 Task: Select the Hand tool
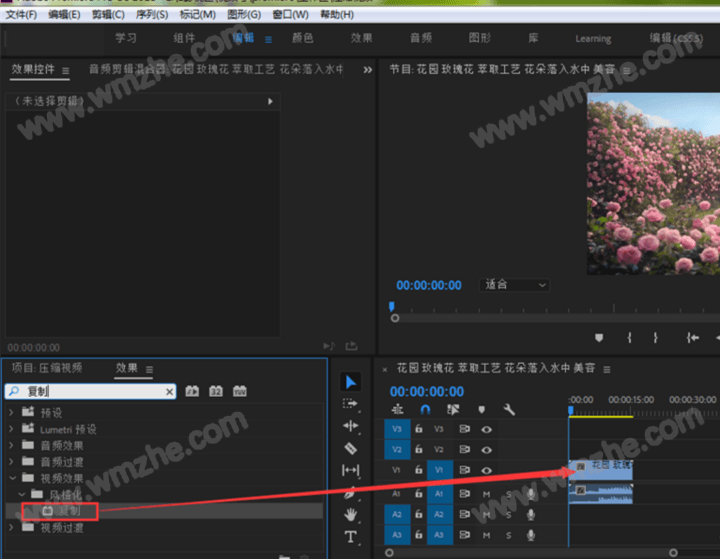350,514
